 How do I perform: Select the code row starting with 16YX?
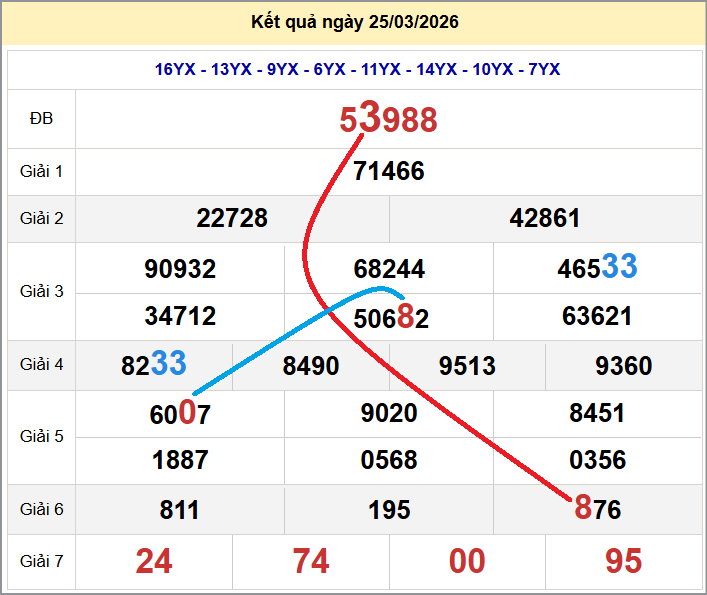coord(357,69)
